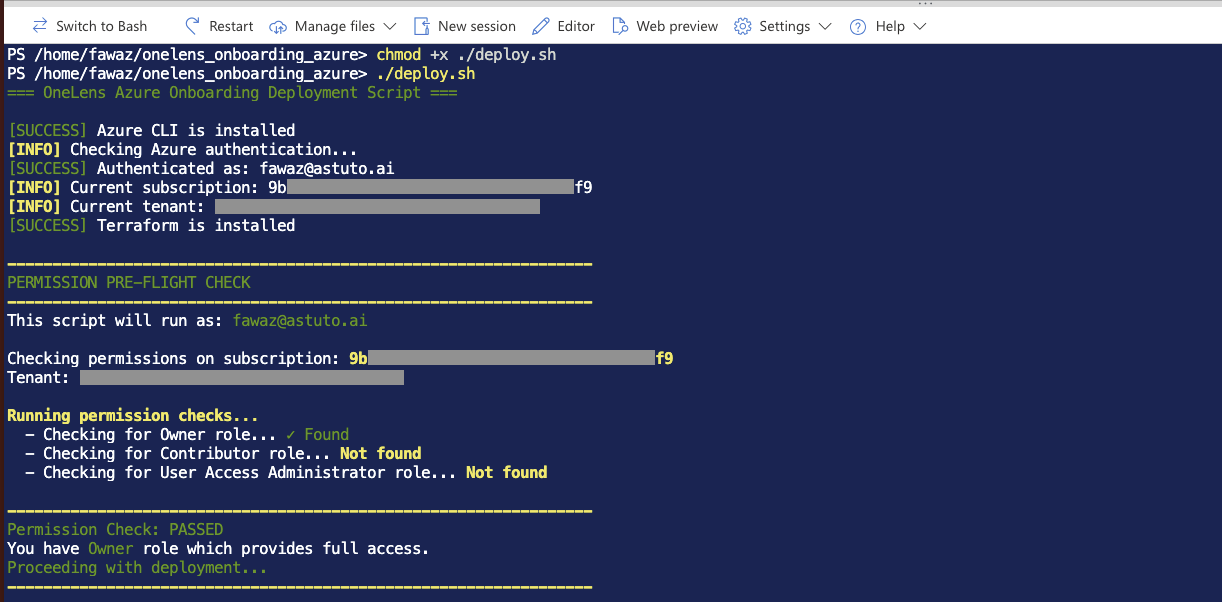Click the Help question mark icon
Image resolution: width=1222 pixels, height=602 pixels.
(858, 26)
